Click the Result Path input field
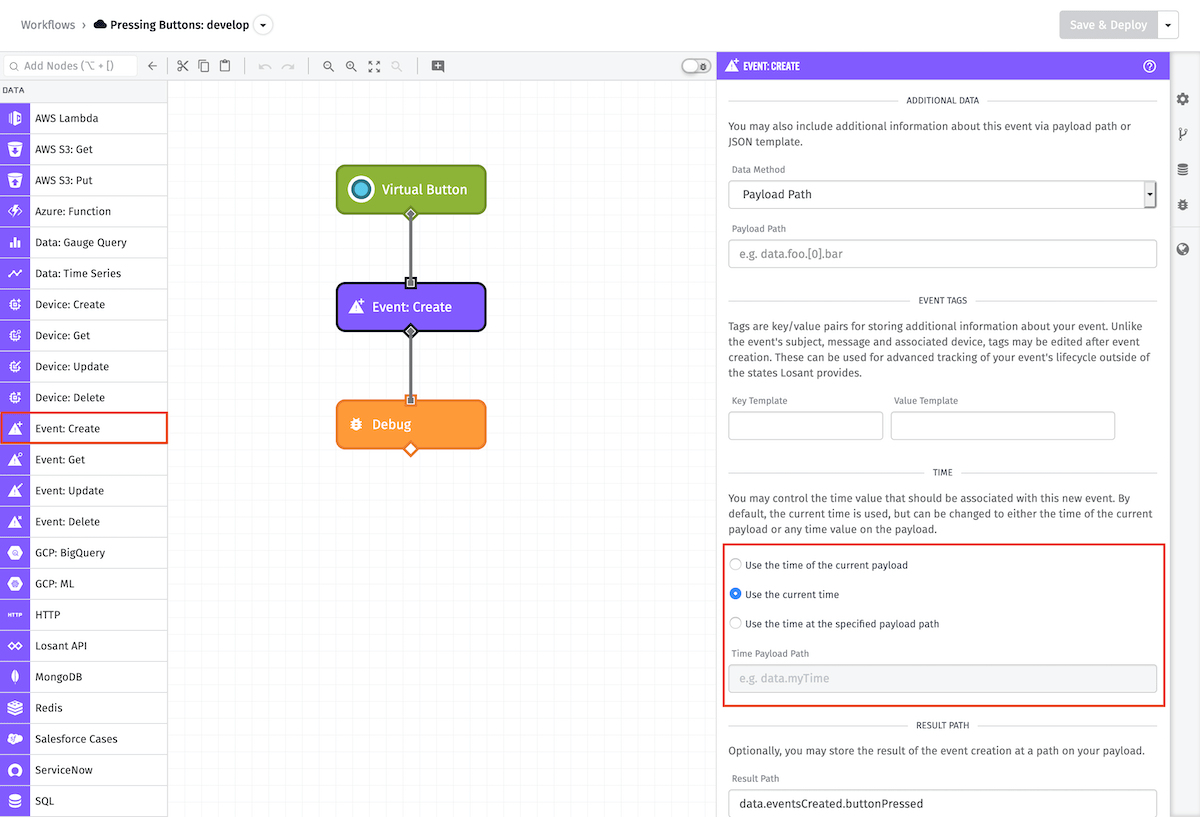 tap(942, 803)
